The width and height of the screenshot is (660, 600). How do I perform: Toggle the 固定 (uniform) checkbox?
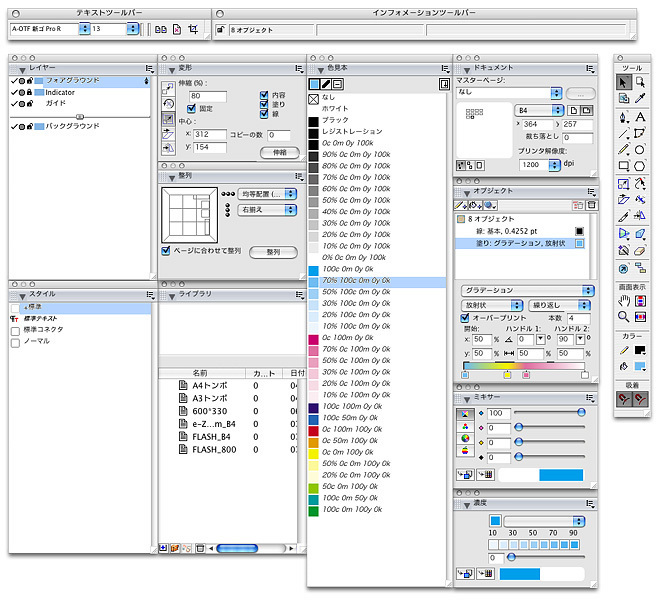coord(192,108)
